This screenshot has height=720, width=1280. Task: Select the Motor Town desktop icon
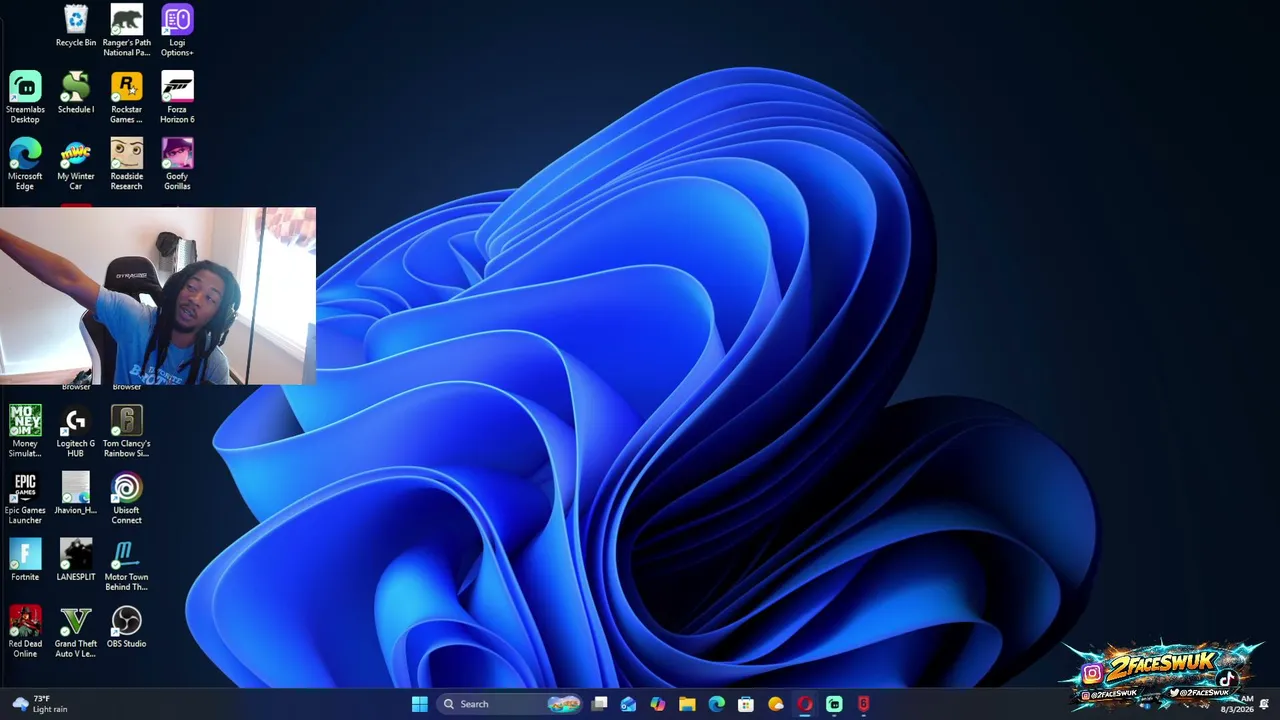click(126, 565)
